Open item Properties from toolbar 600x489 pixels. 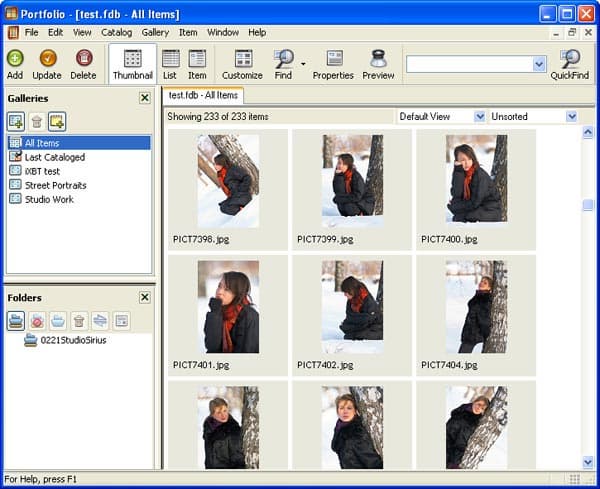click(333, 64)
